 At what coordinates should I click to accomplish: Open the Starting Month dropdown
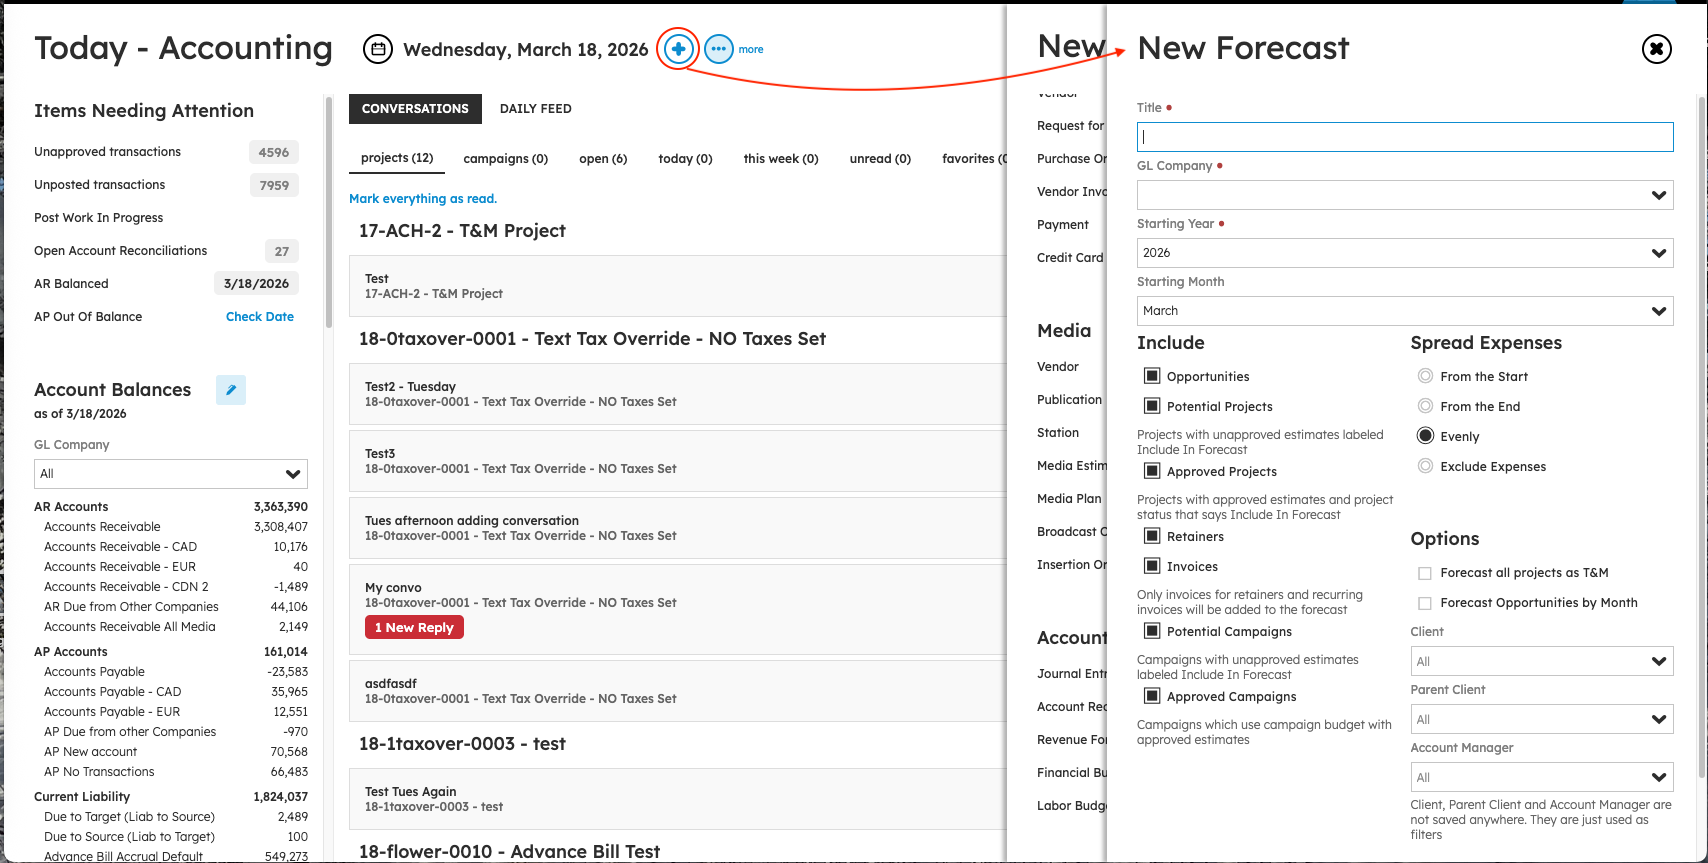(1405, 311)
